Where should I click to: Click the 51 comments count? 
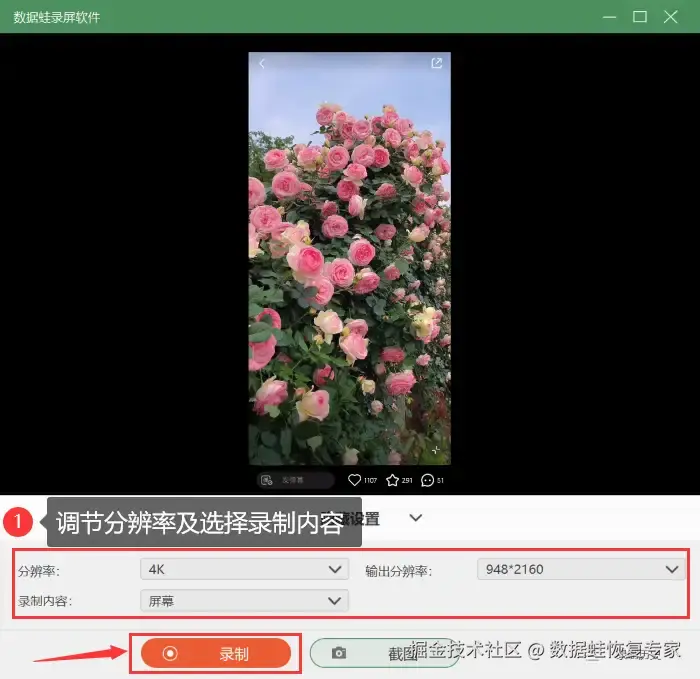point(440,480)
